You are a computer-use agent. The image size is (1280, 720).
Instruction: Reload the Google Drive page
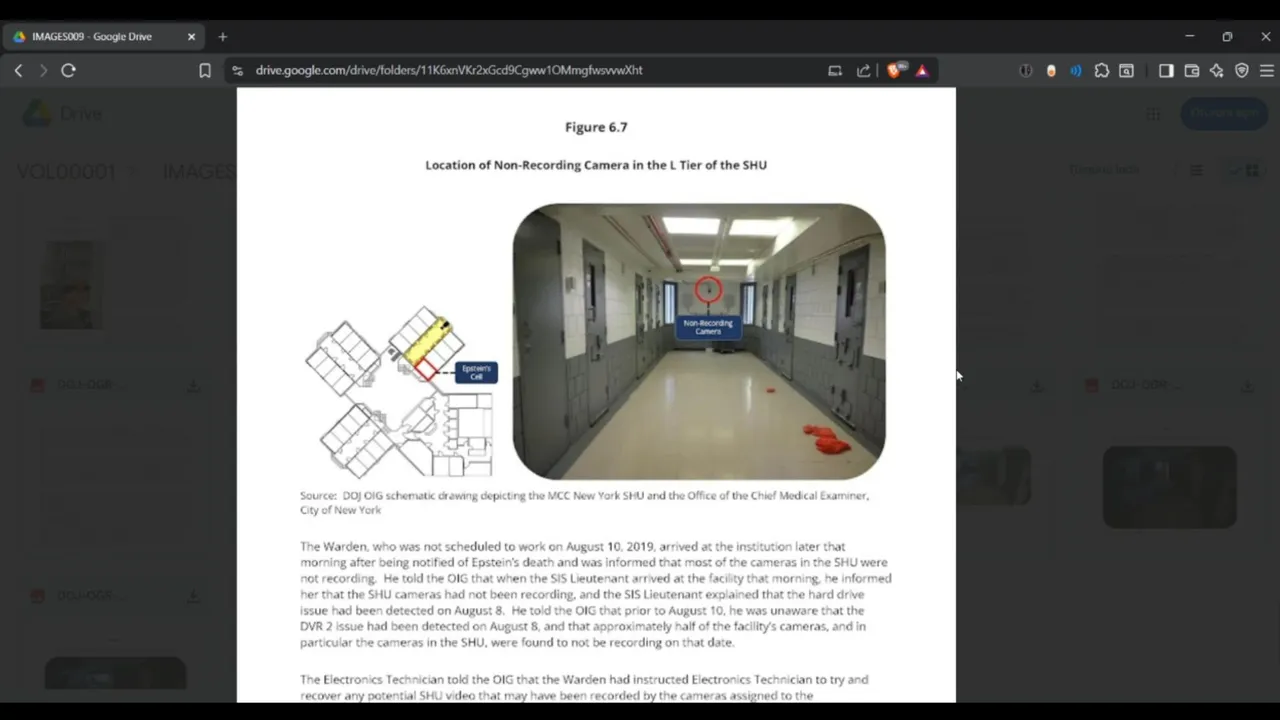[x=68, y=70]
